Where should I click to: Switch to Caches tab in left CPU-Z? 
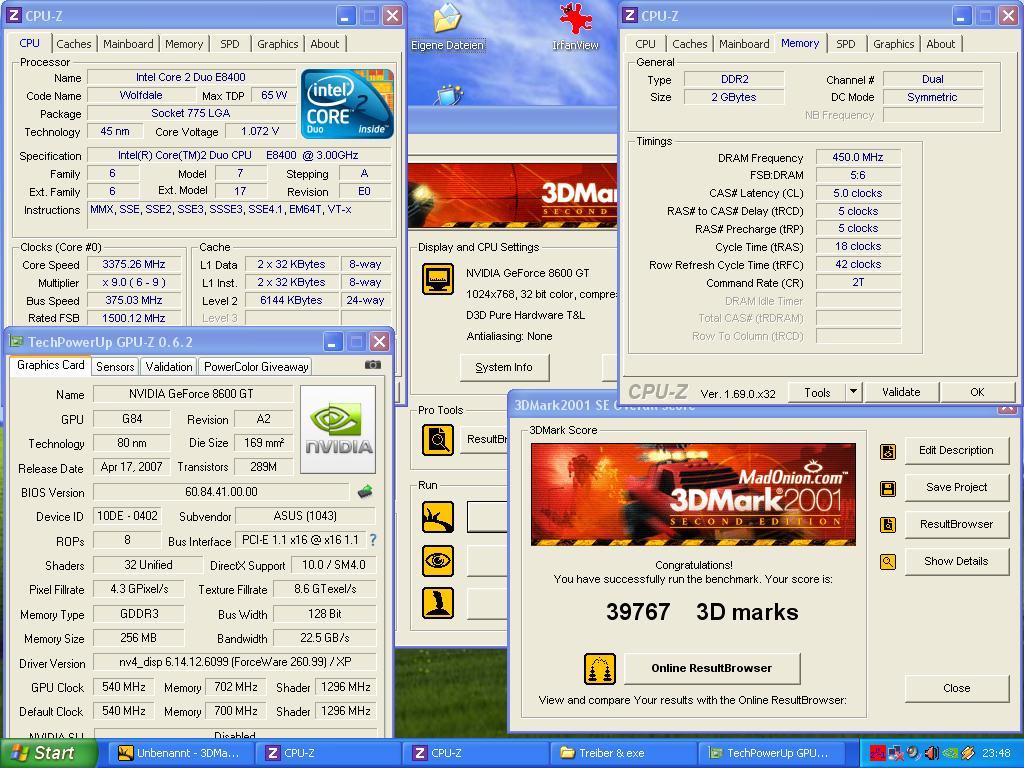coord(74,44)
